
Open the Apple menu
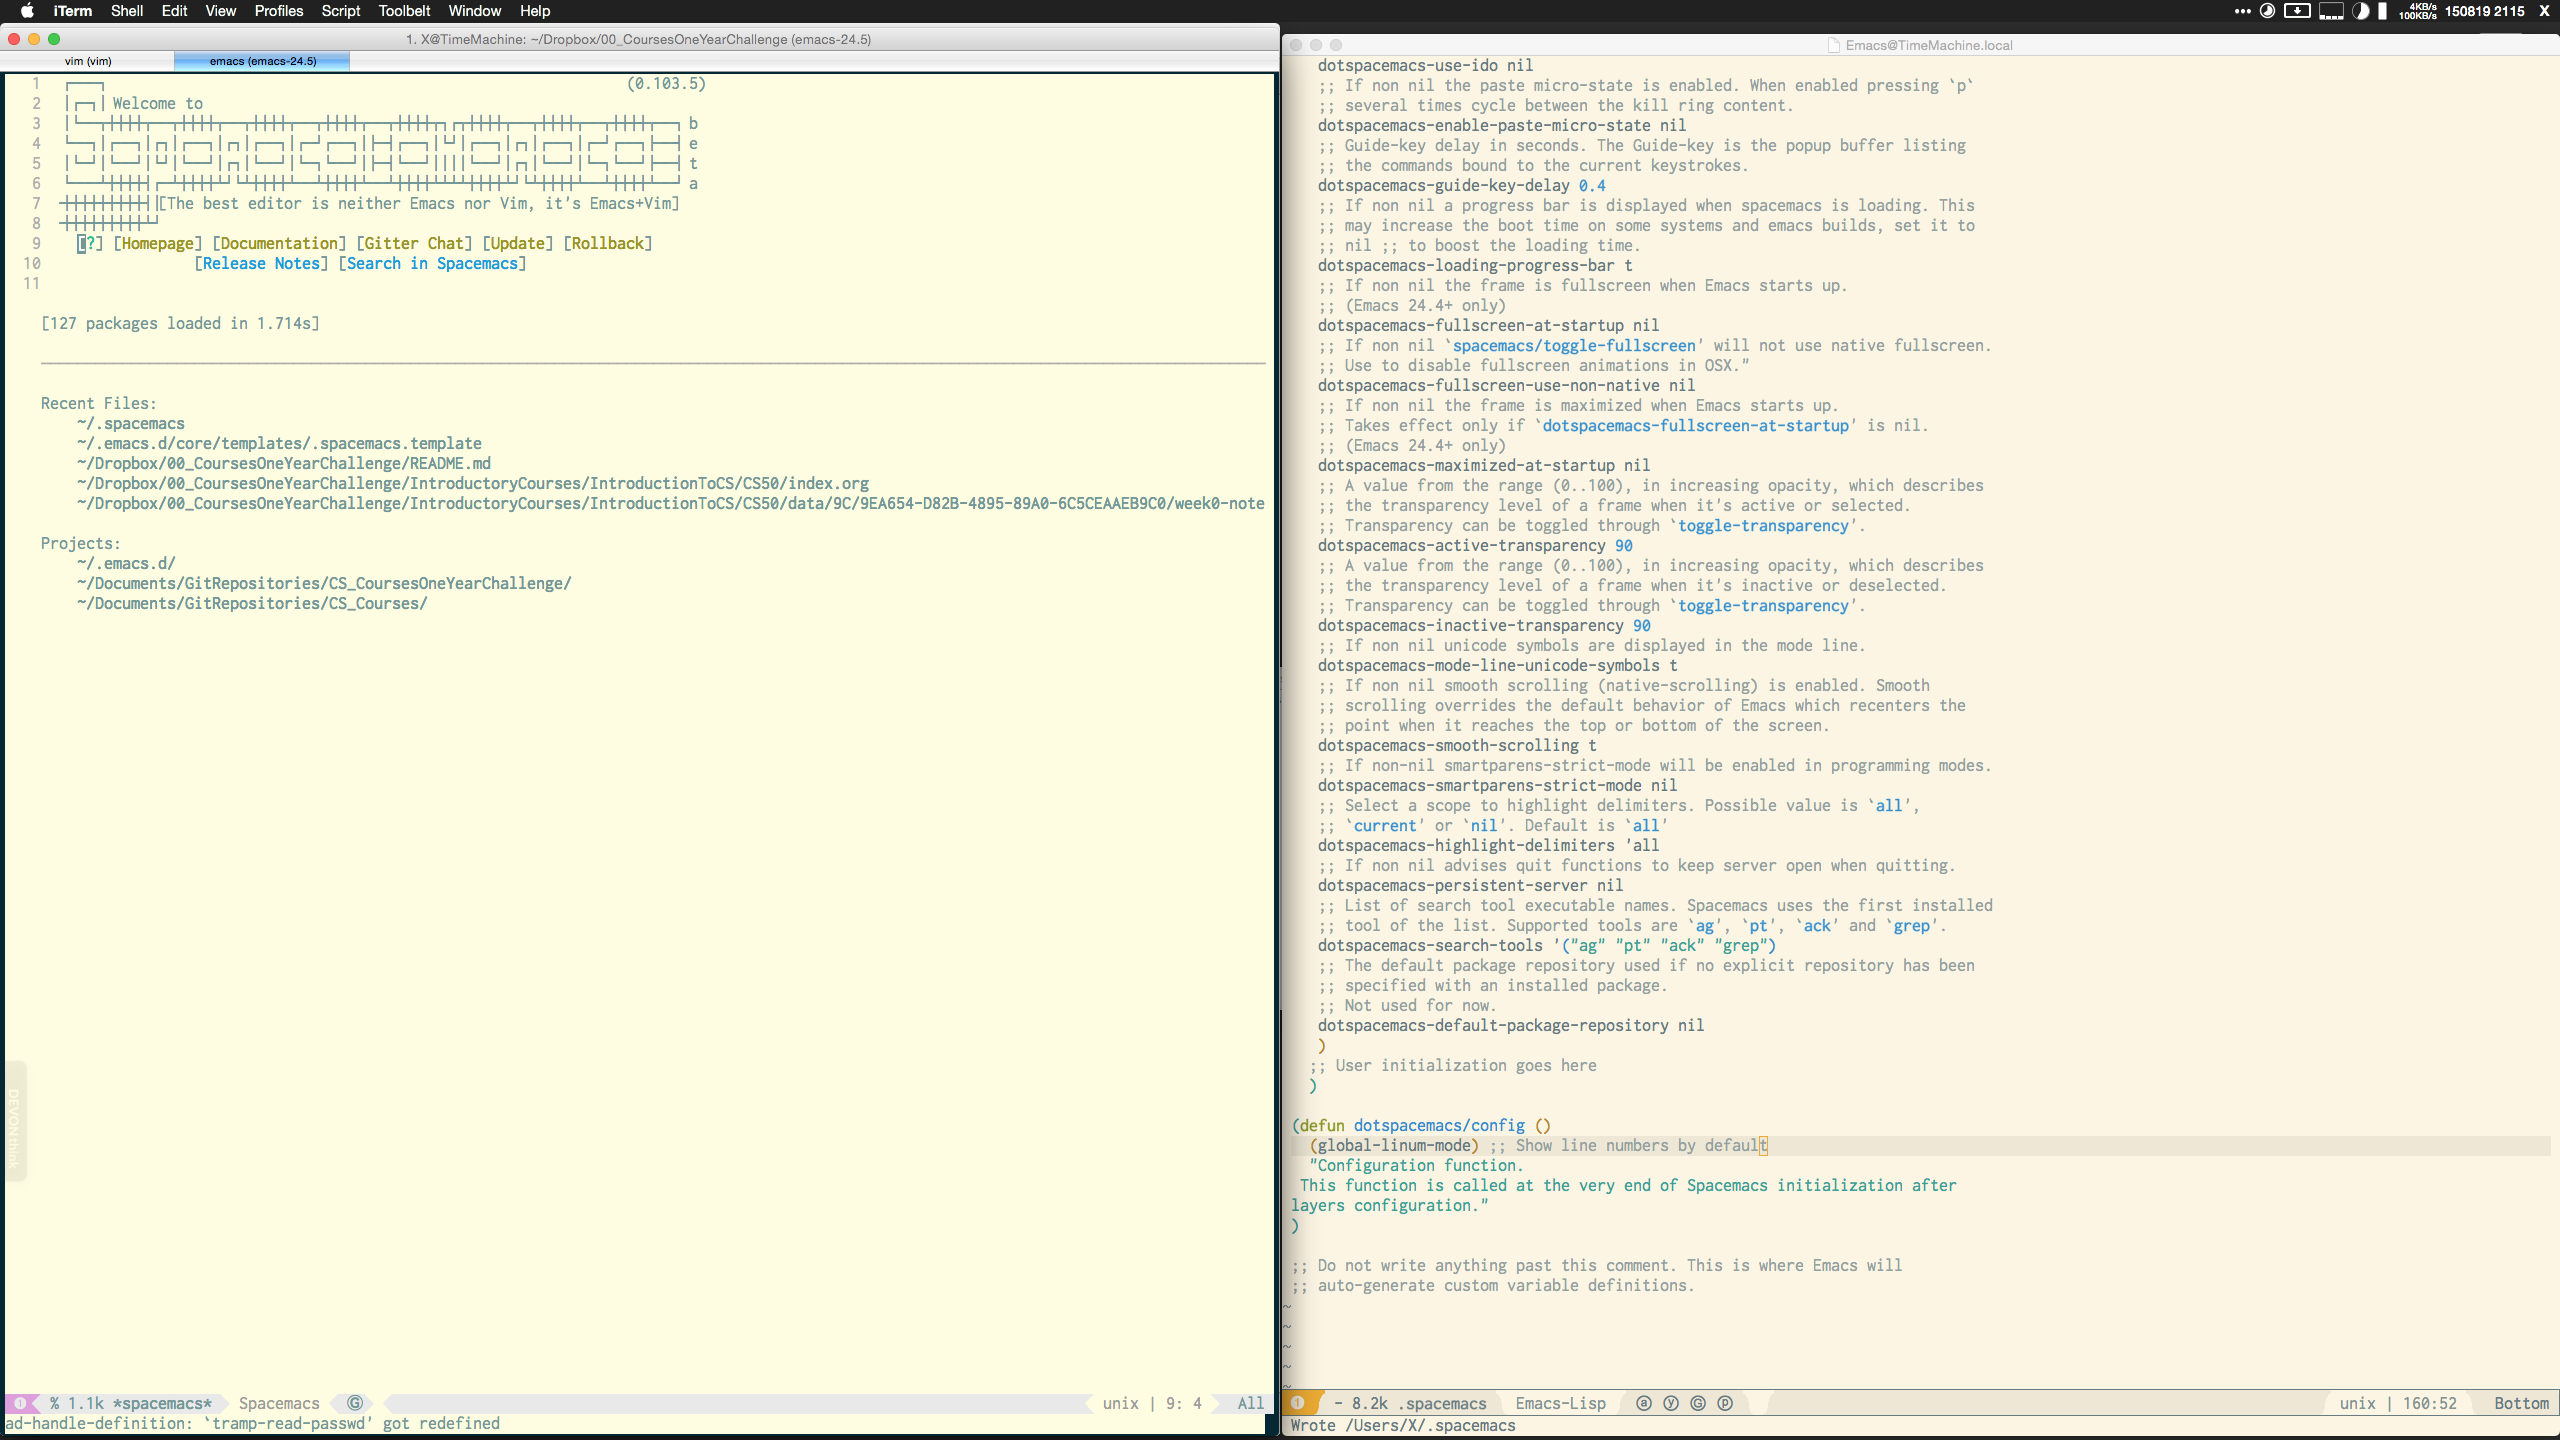pyautogui.click(x=27, y=11)
